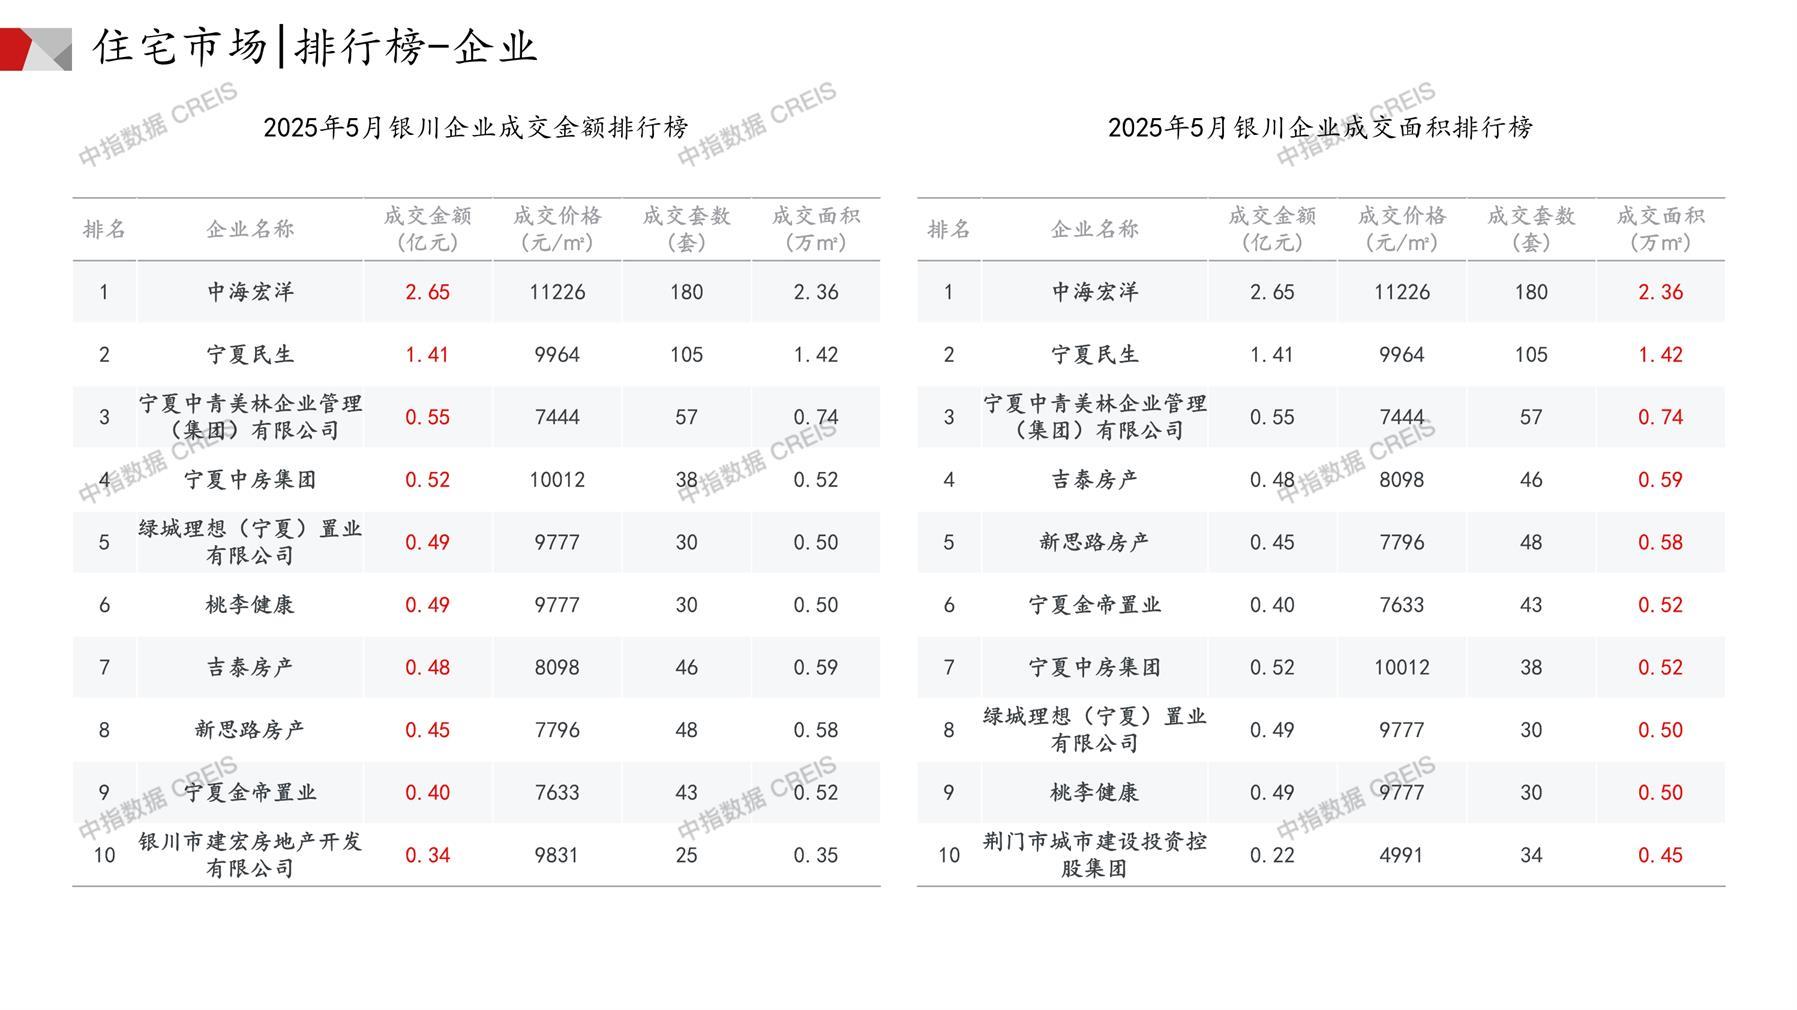Select the 2025年5月银川企业成交面积排行榜 table title
The width and height of the screenshot is (1797, 1010).
pyautogui.click(x=1320, y=127)
